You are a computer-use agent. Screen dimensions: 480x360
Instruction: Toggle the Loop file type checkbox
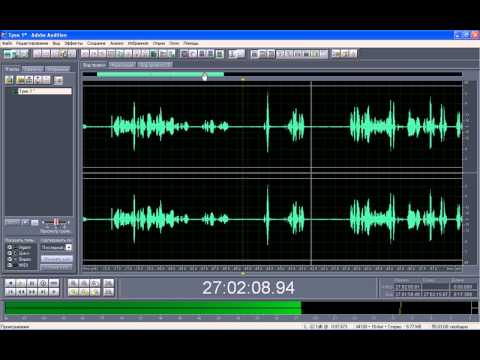point(10,253)
